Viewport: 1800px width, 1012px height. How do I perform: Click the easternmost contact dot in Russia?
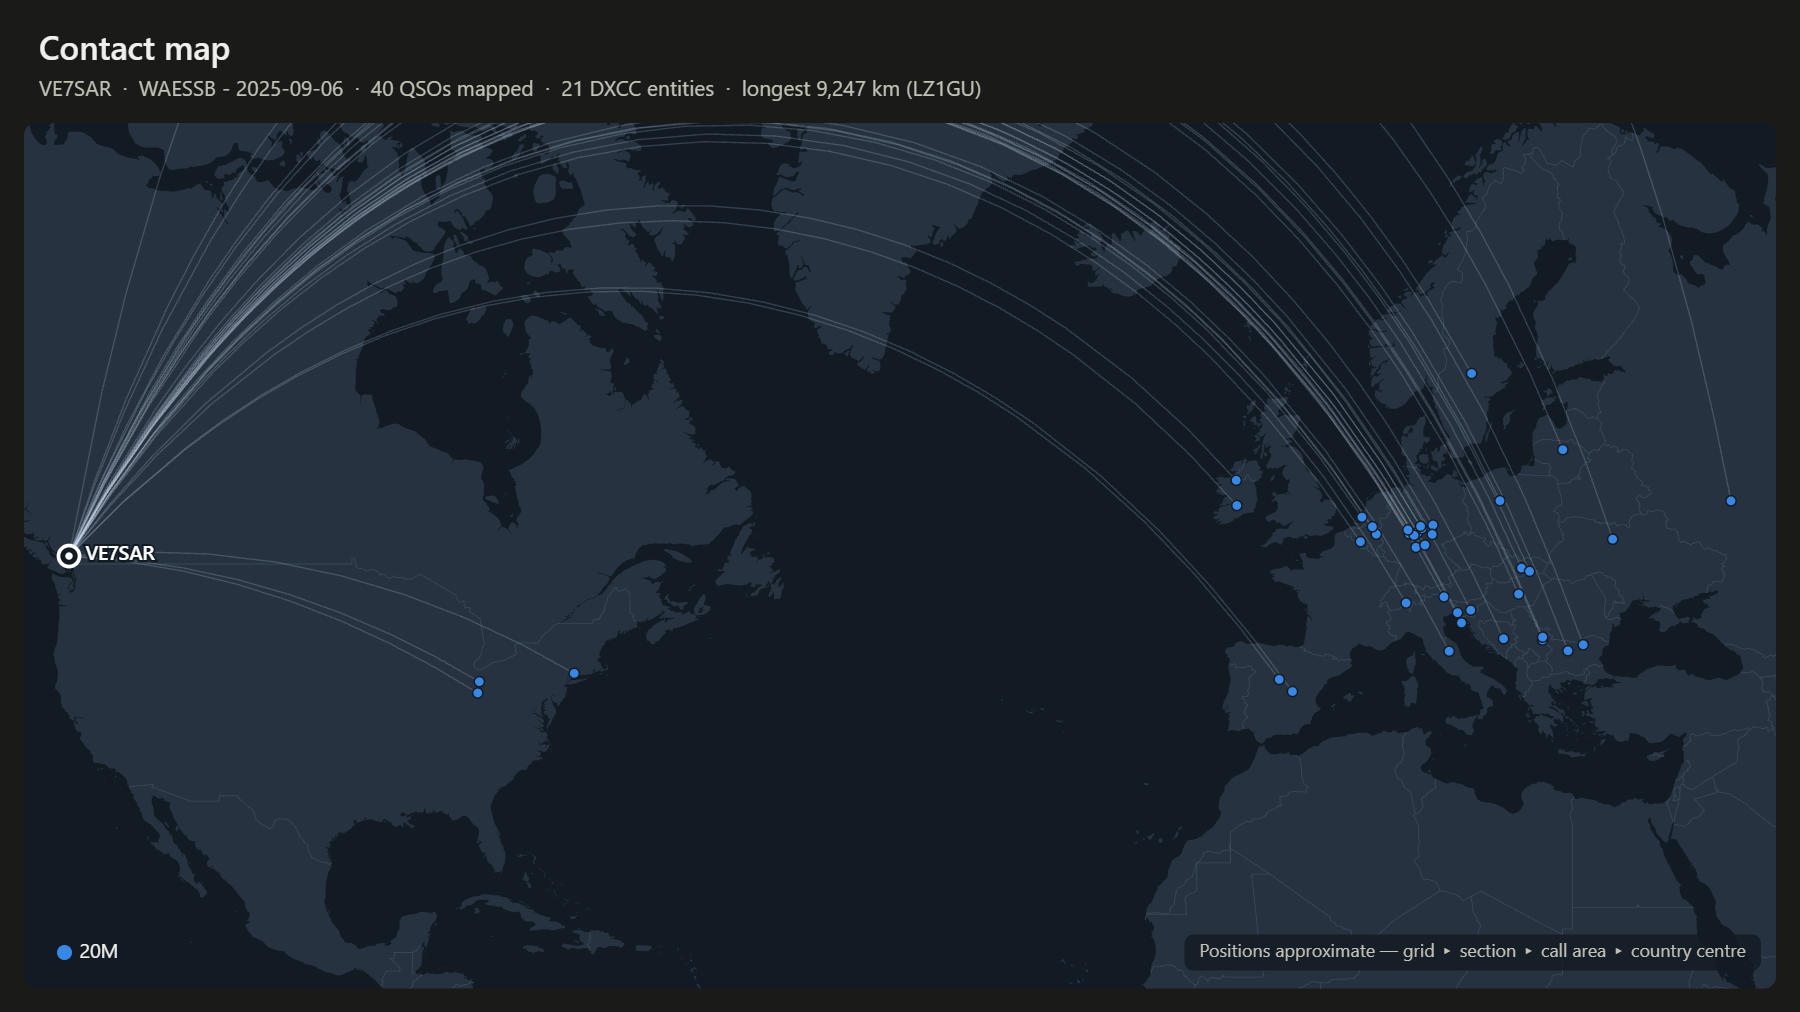pyautogui.click(x=1730, y=501)
